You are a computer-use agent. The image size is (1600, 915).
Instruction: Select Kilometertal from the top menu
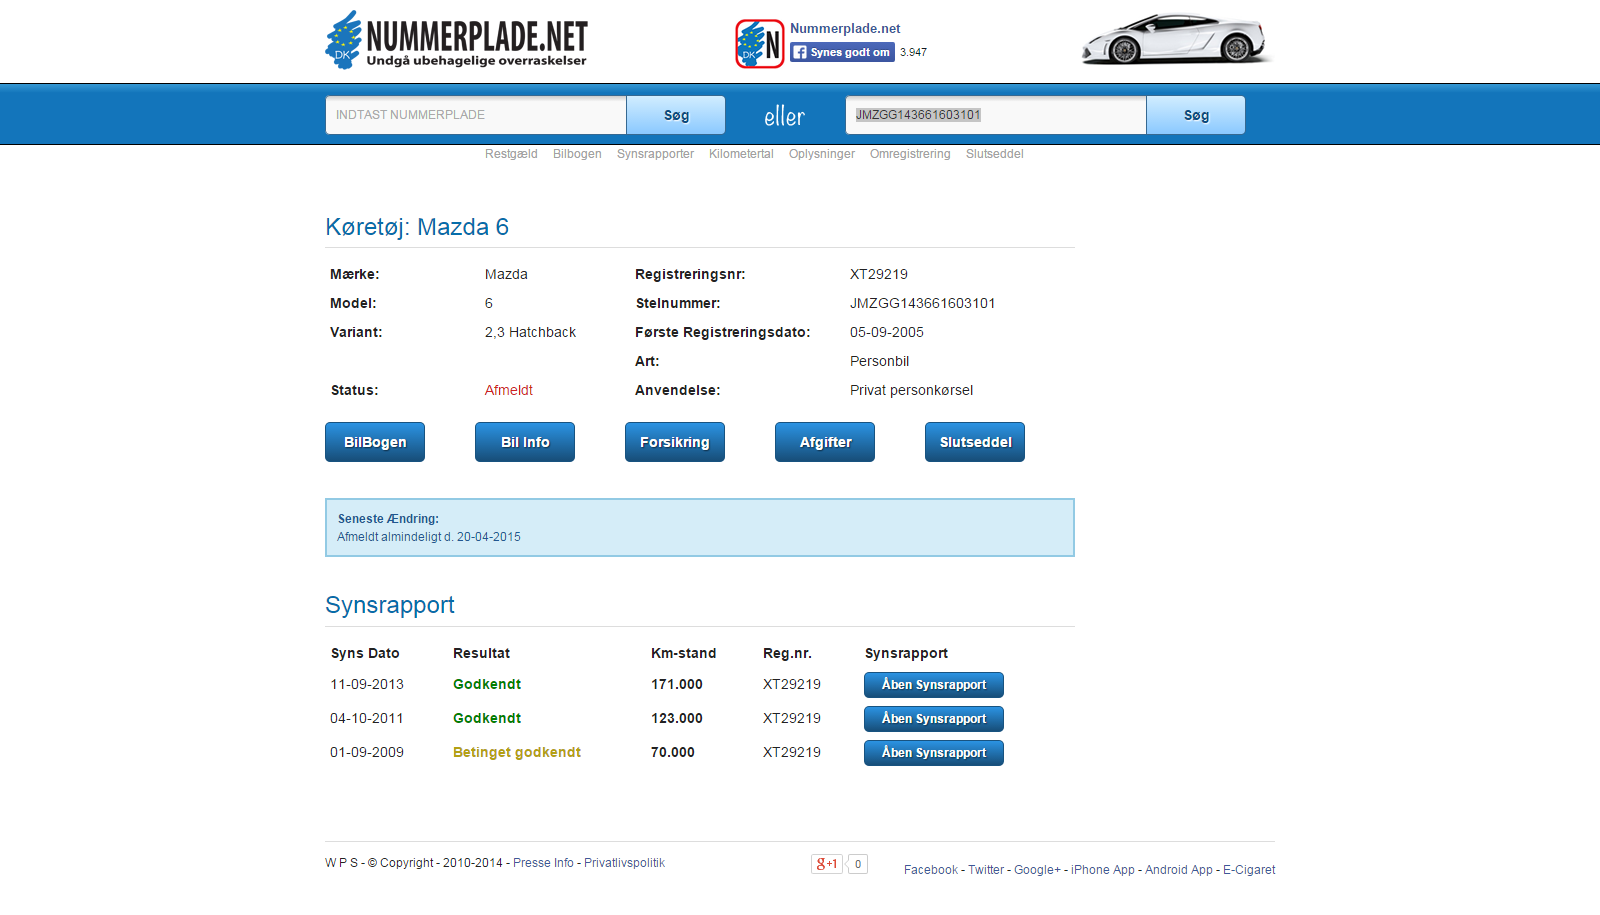click(x=741, y=154)
